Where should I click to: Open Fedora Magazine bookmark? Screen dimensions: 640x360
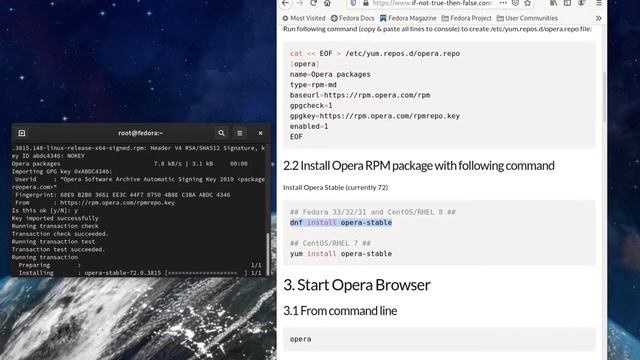click(x=408, y=18)
